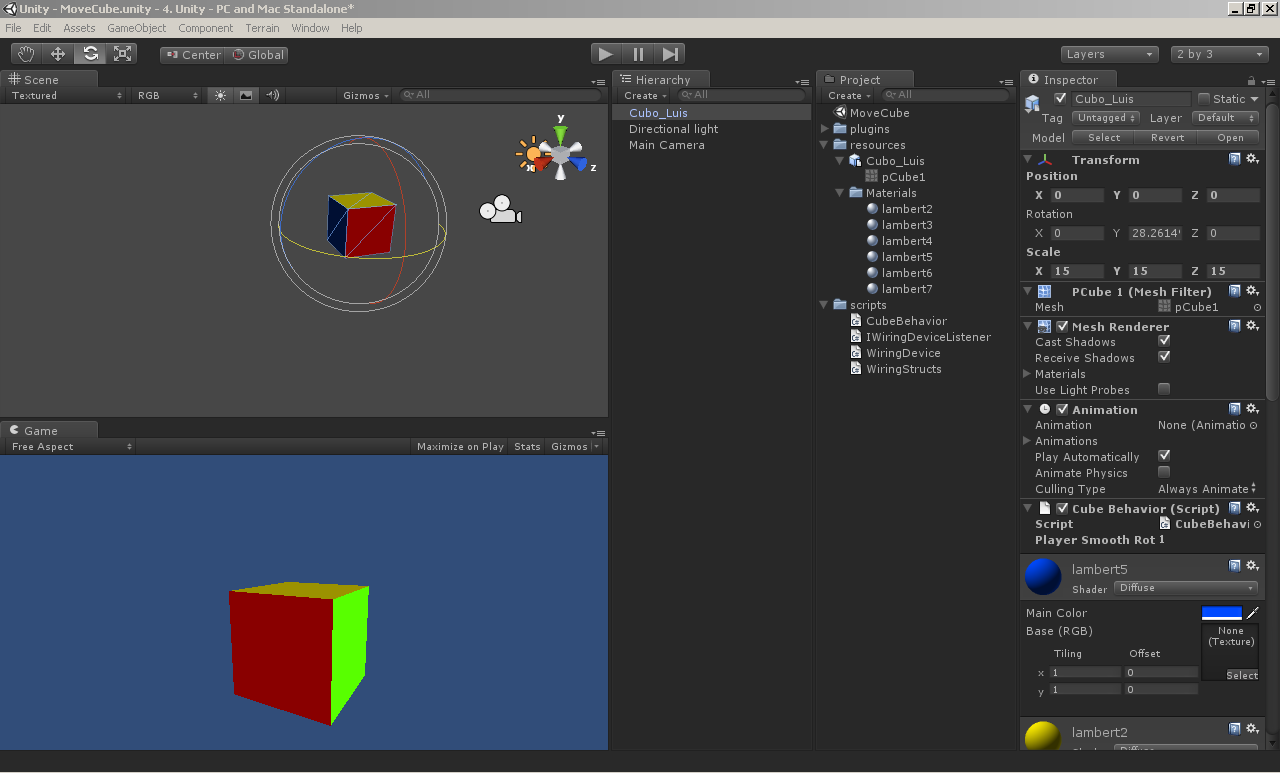Screen dimensions: 1280x773
Task: Collapse the Materials folder in Project
Action: tap(840, 193)
